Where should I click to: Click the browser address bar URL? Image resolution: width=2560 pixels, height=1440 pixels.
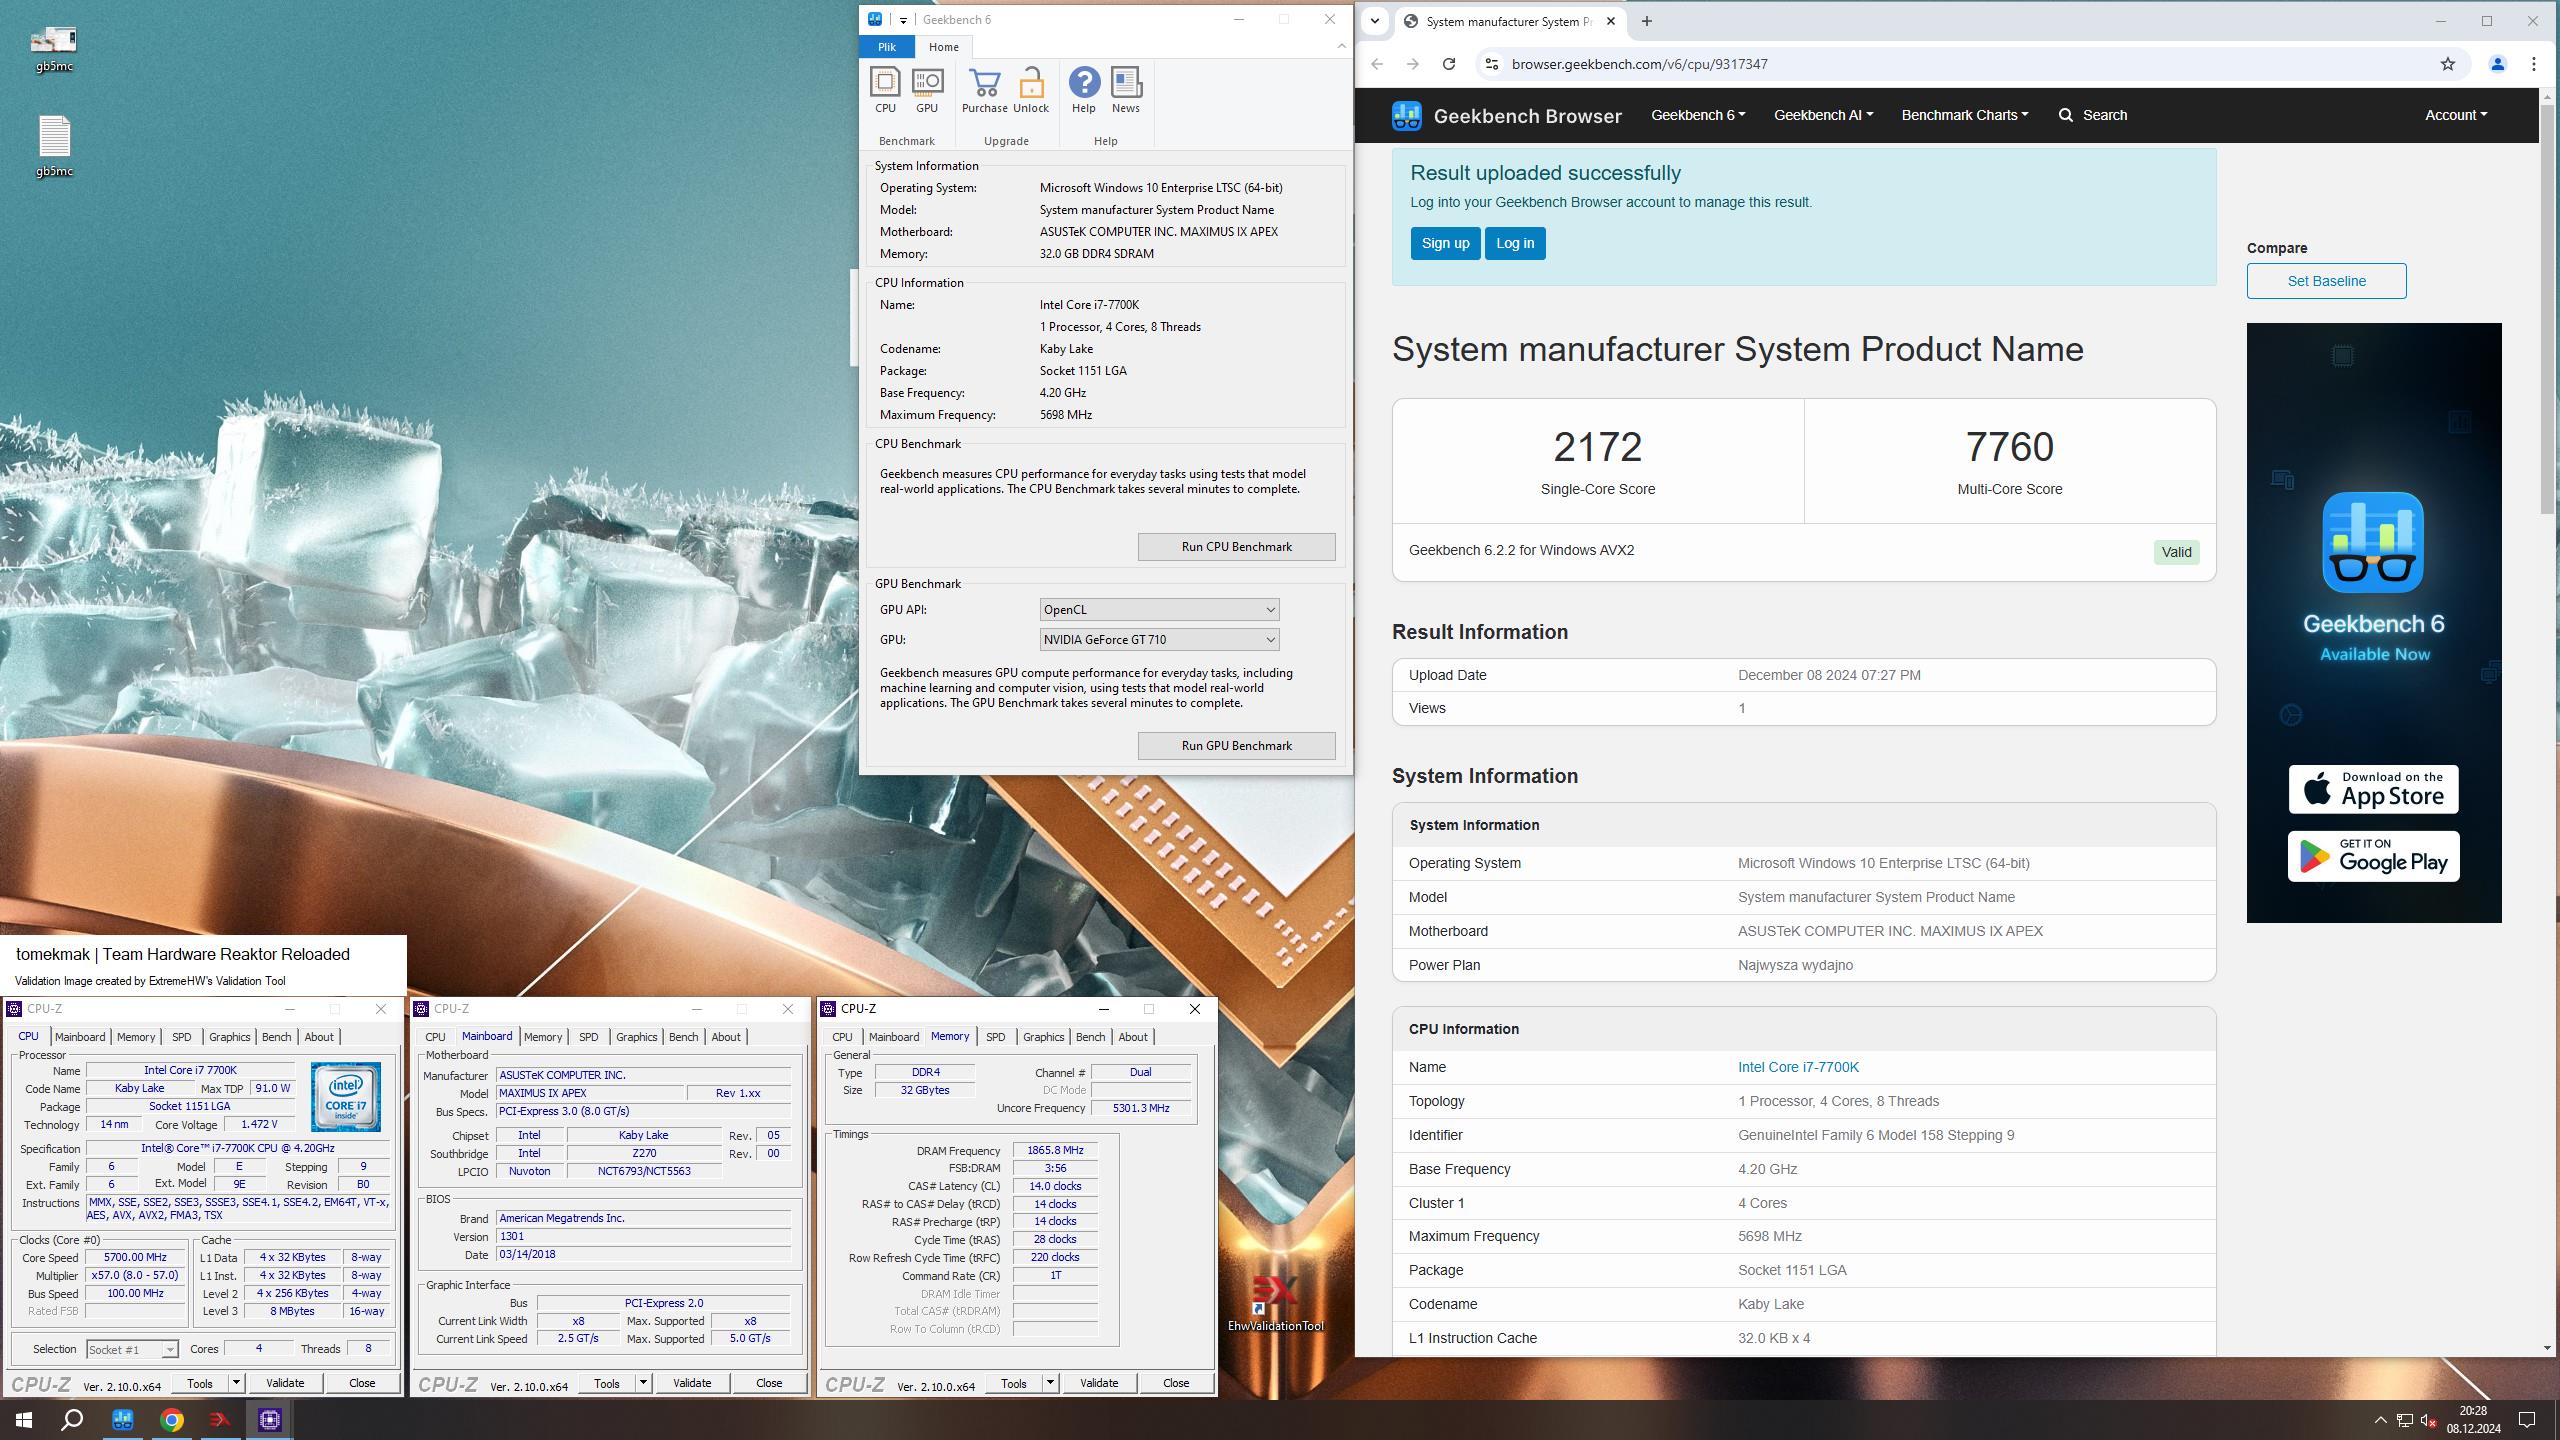click(1639, 64)
